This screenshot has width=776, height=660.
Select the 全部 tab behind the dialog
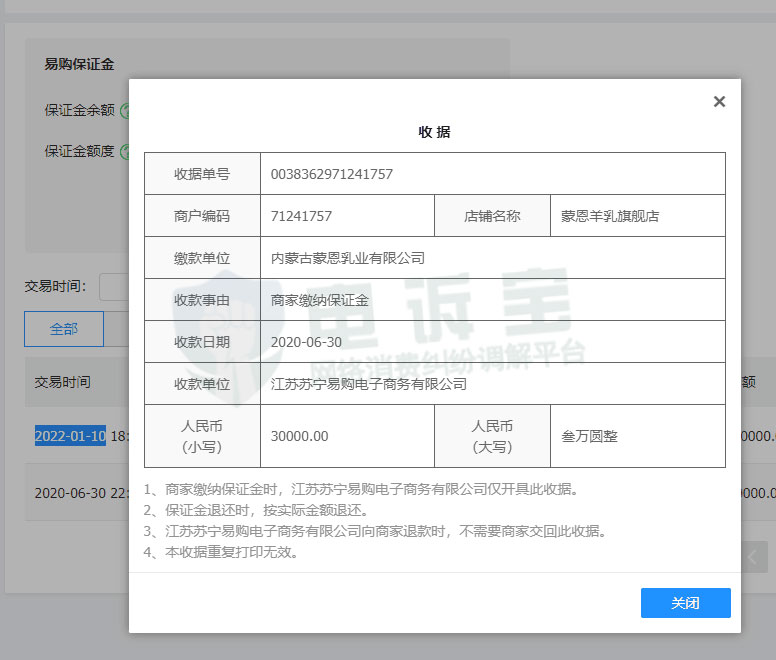64,329
